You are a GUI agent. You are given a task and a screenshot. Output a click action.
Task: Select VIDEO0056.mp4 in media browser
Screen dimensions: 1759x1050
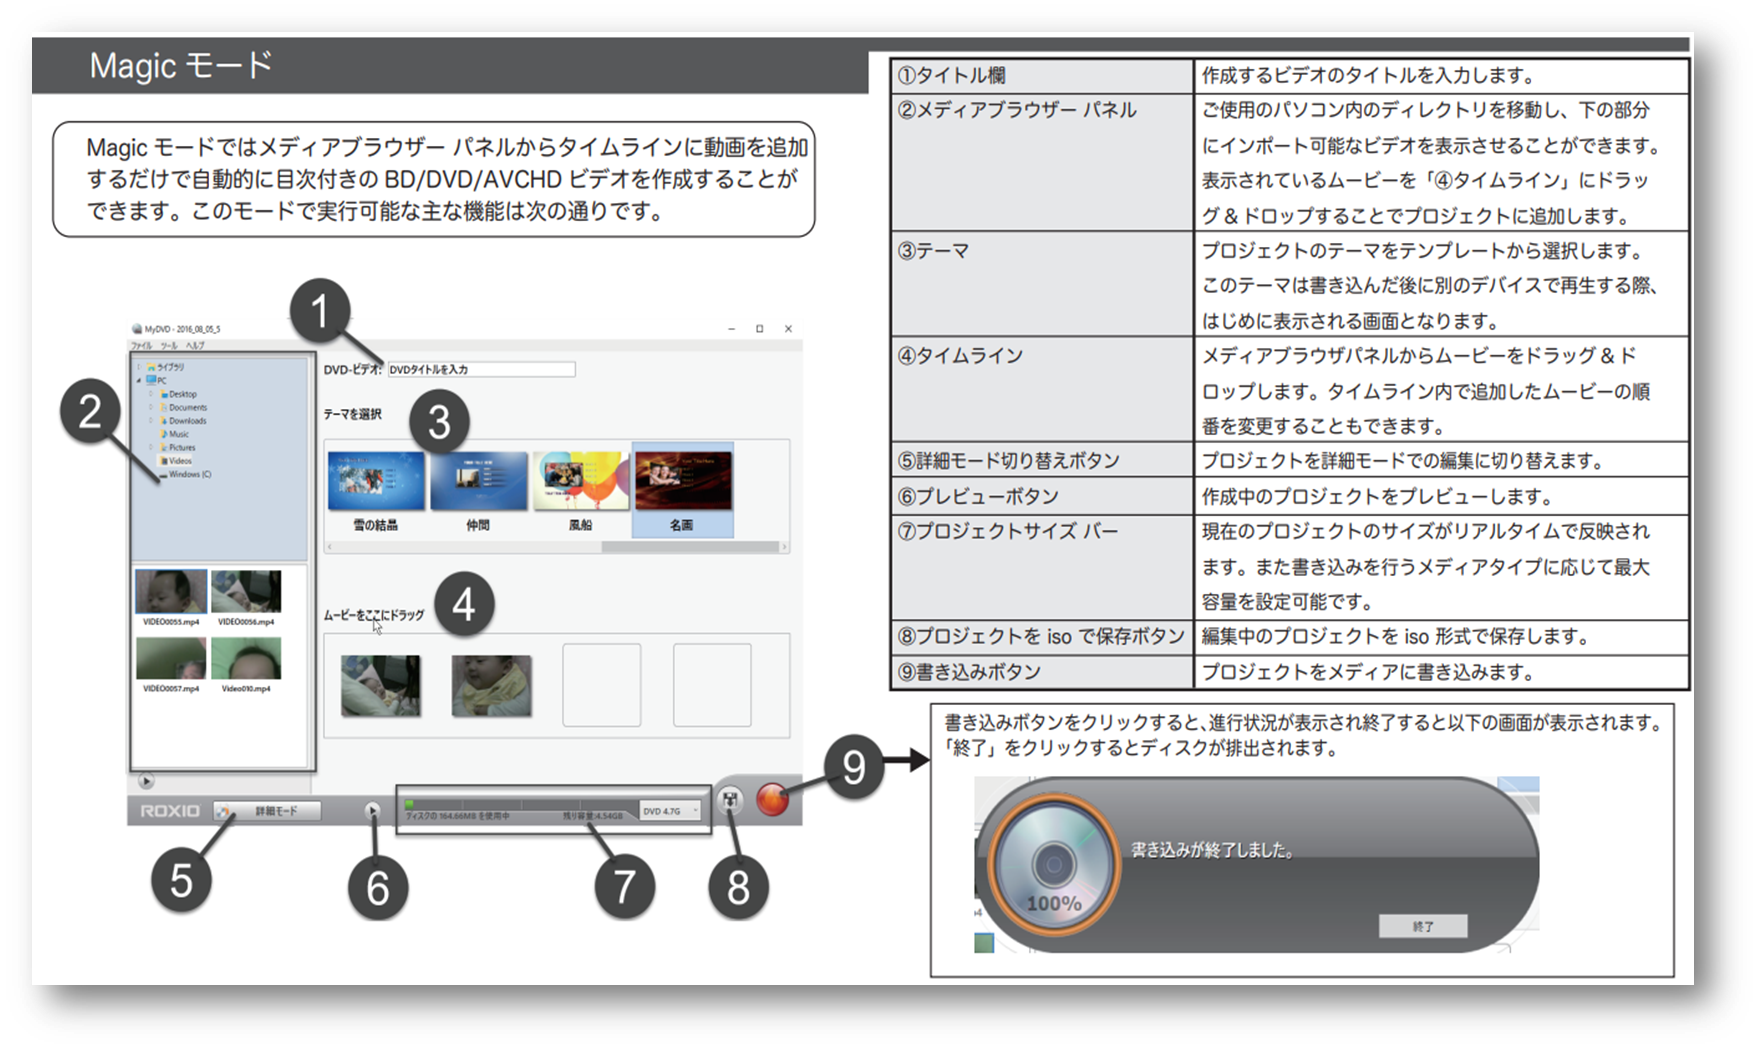246,598
